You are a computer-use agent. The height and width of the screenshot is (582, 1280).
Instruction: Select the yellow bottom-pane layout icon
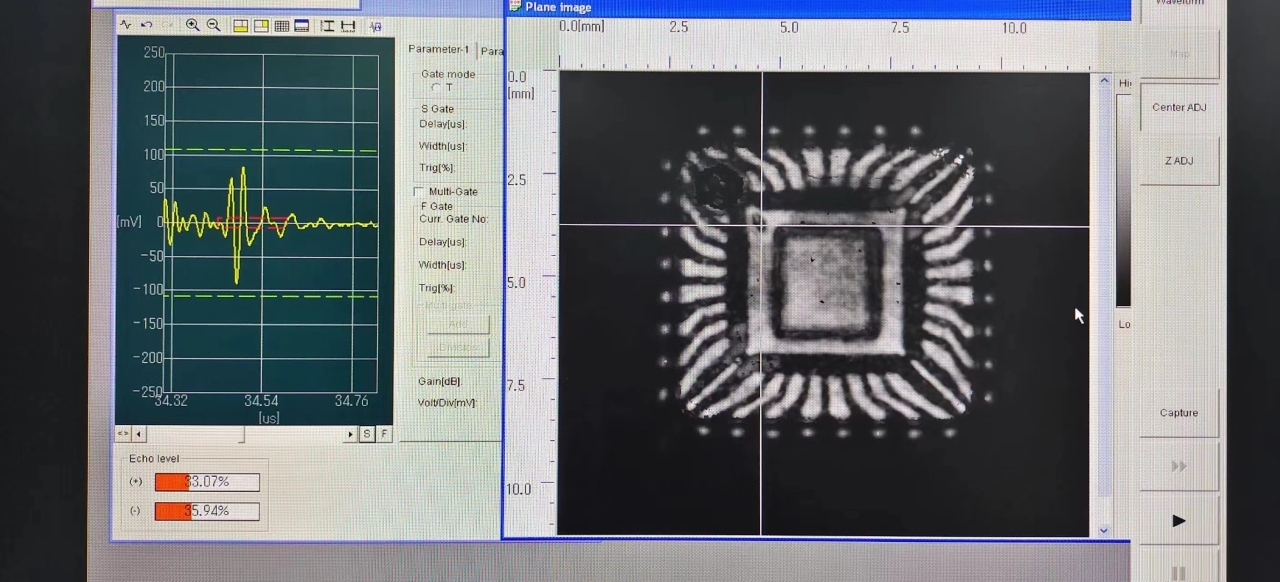(x=241, y=26)
